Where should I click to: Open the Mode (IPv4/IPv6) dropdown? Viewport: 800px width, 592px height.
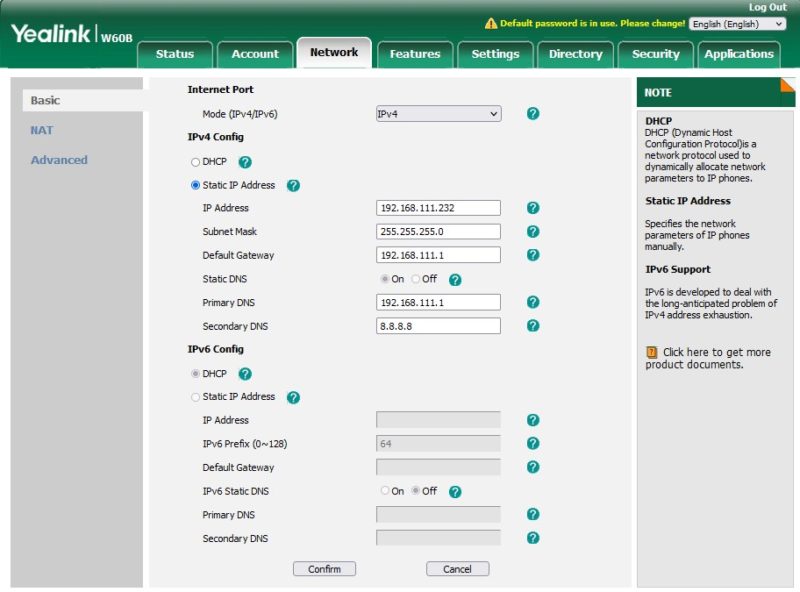pos(440,113)
